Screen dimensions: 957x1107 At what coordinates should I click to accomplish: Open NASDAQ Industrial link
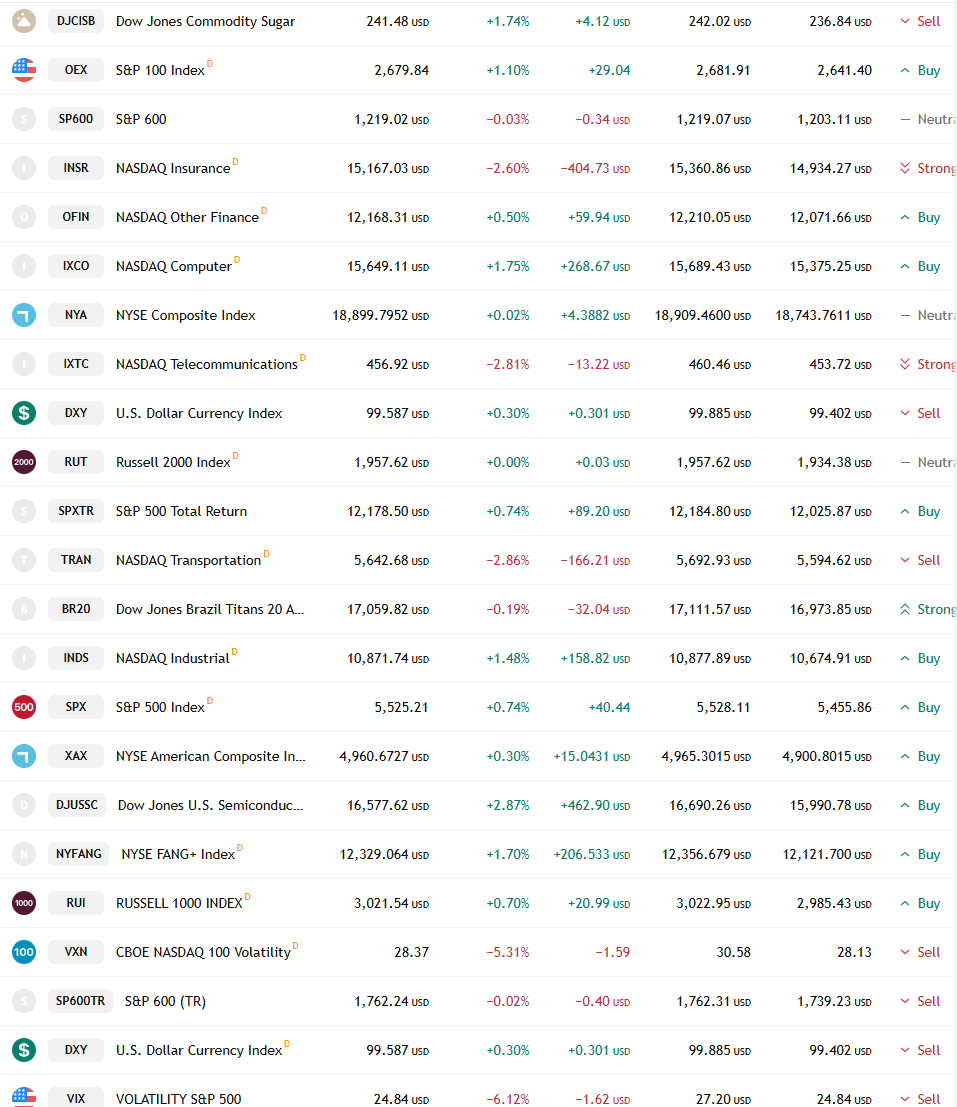point(173,659)
